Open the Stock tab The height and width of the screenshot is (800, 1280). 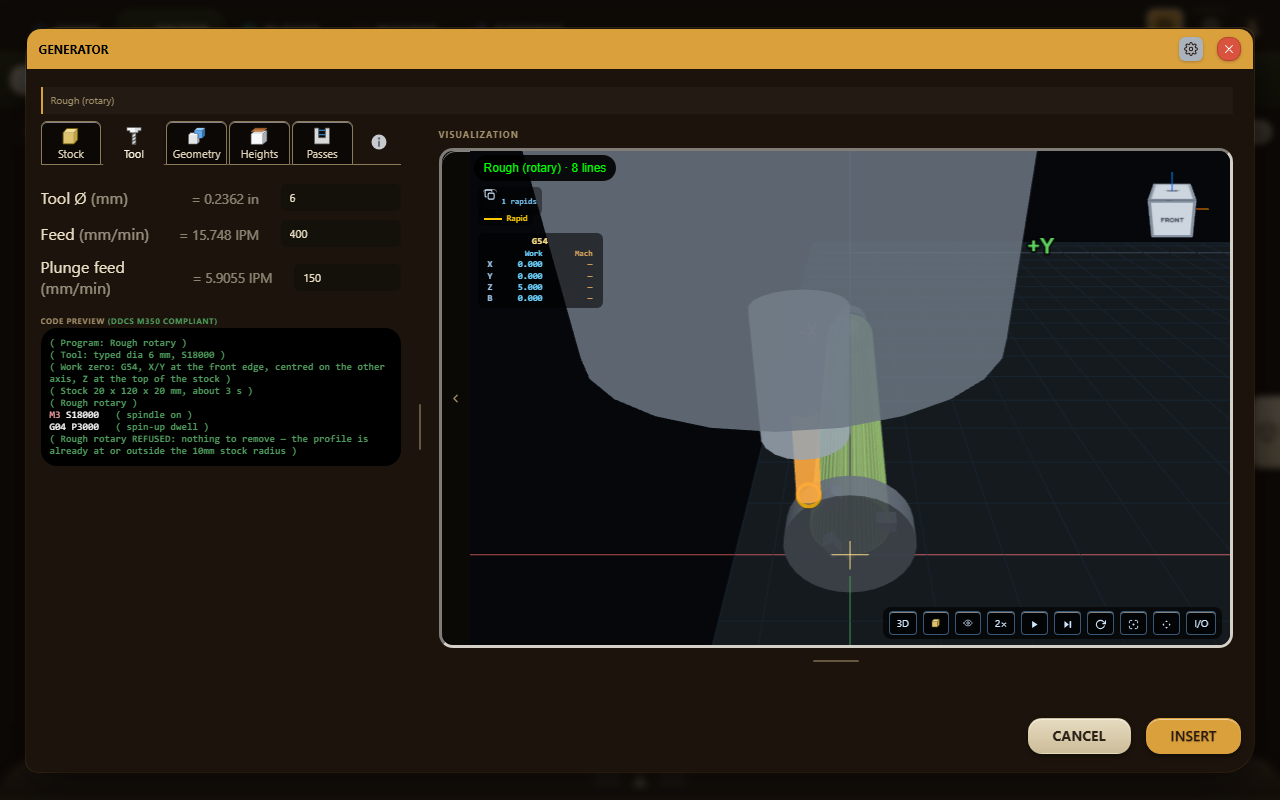point(71,143)
